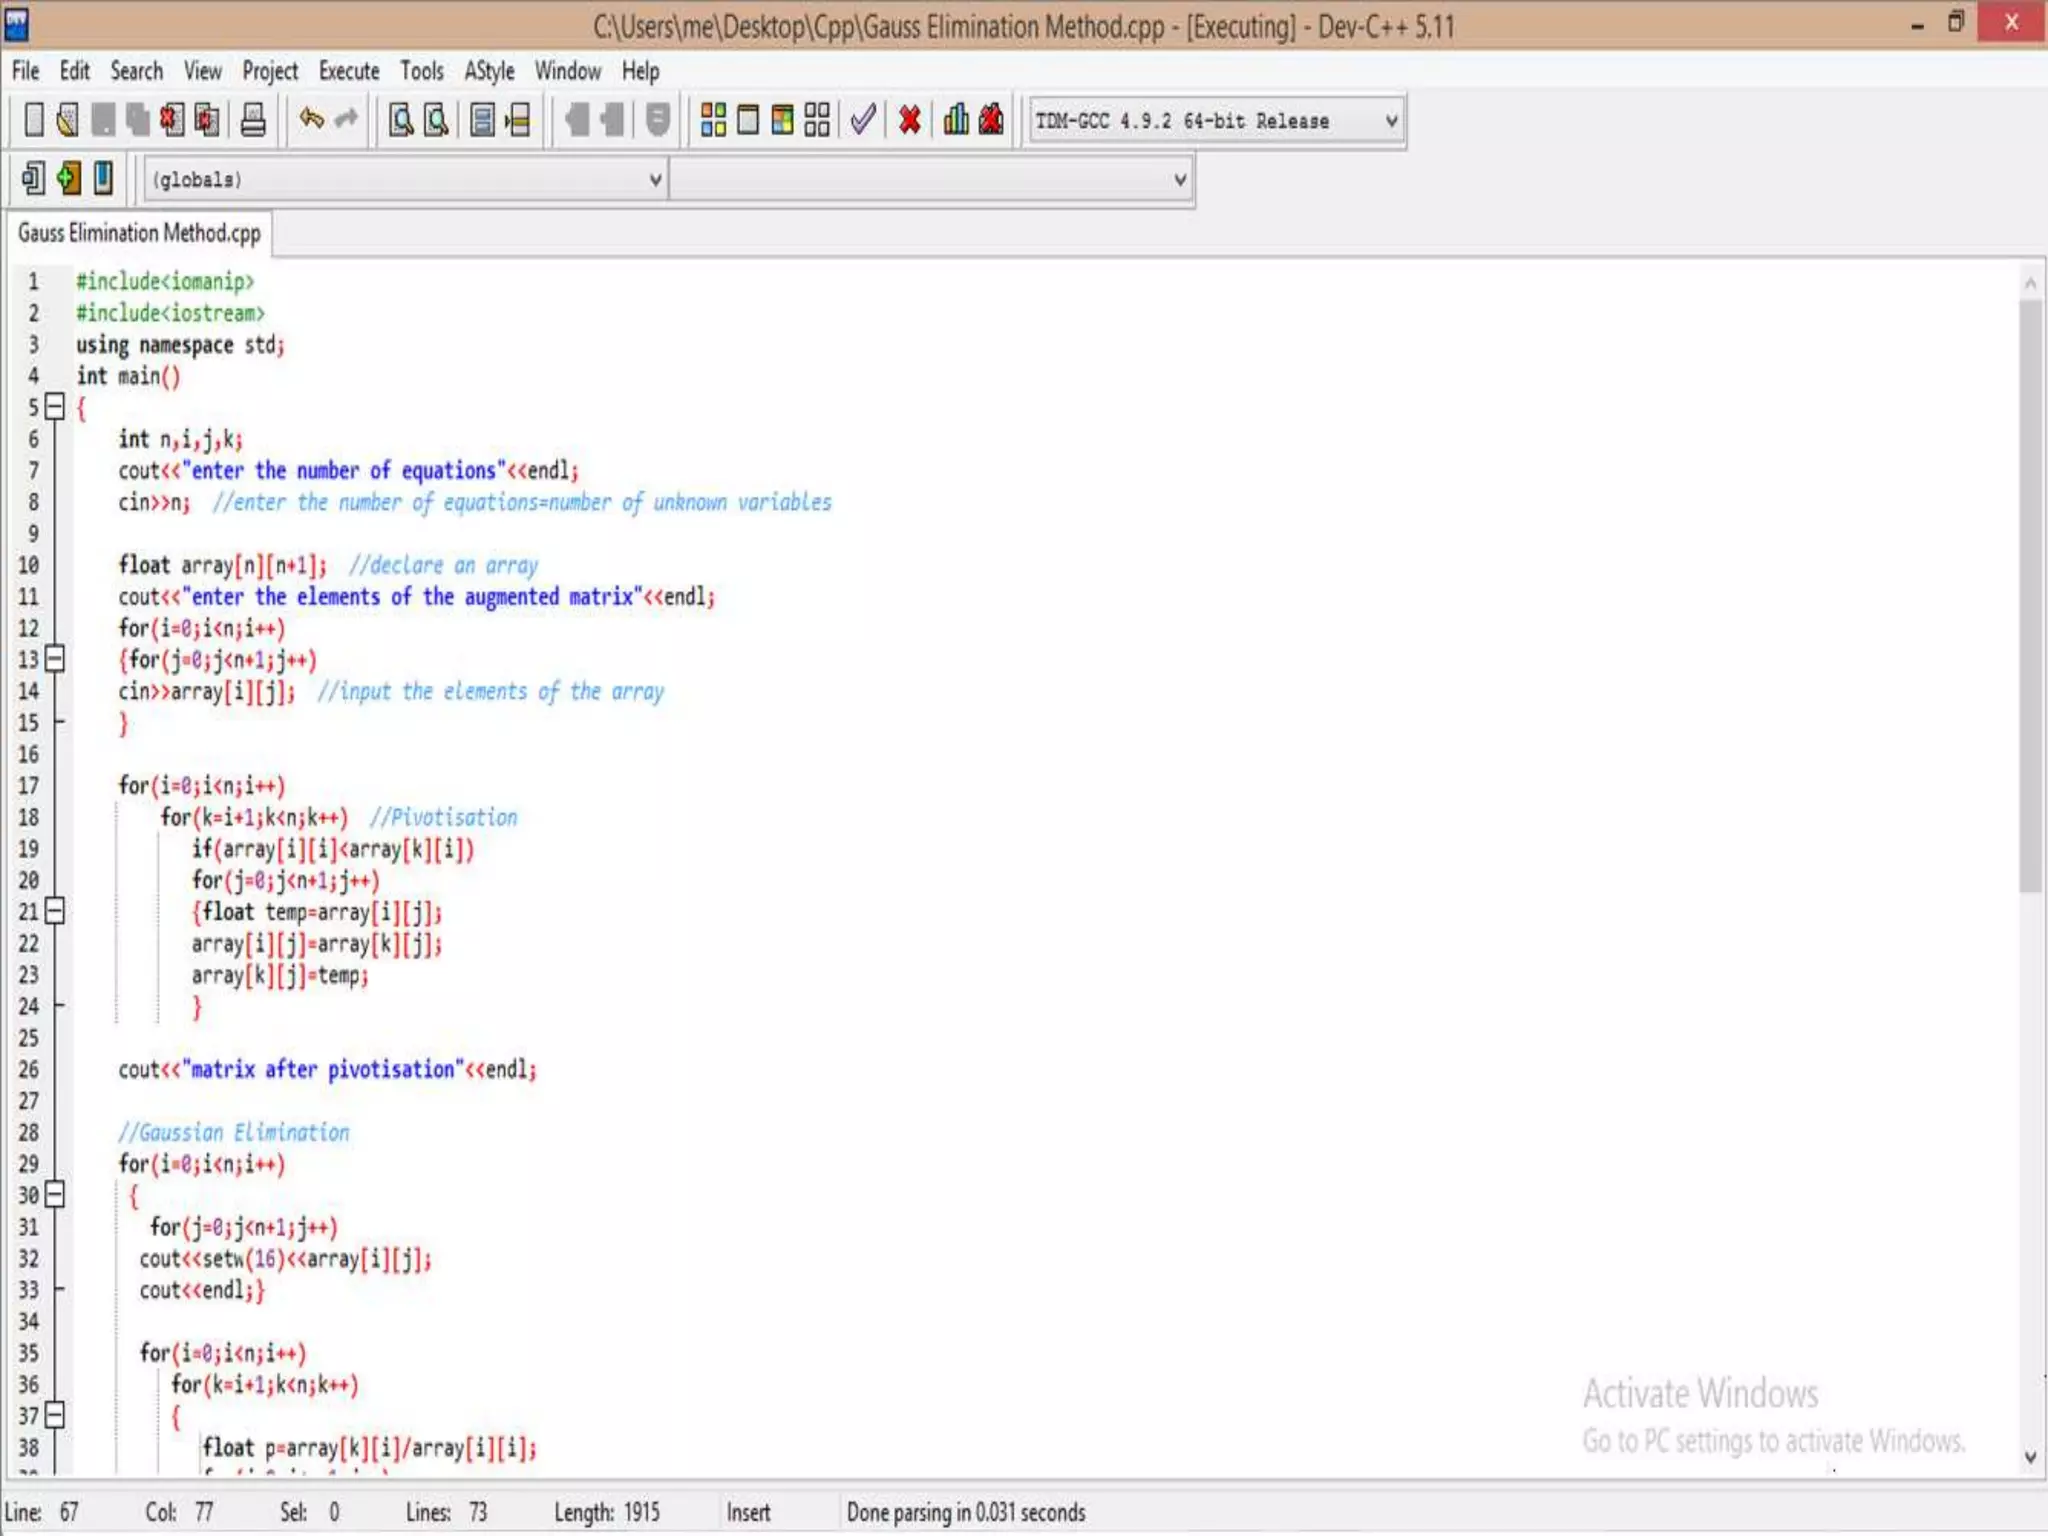Select the Gauss Elimination Method.cpp tab
The image size is (2048, 1536).
click(139, 233)
